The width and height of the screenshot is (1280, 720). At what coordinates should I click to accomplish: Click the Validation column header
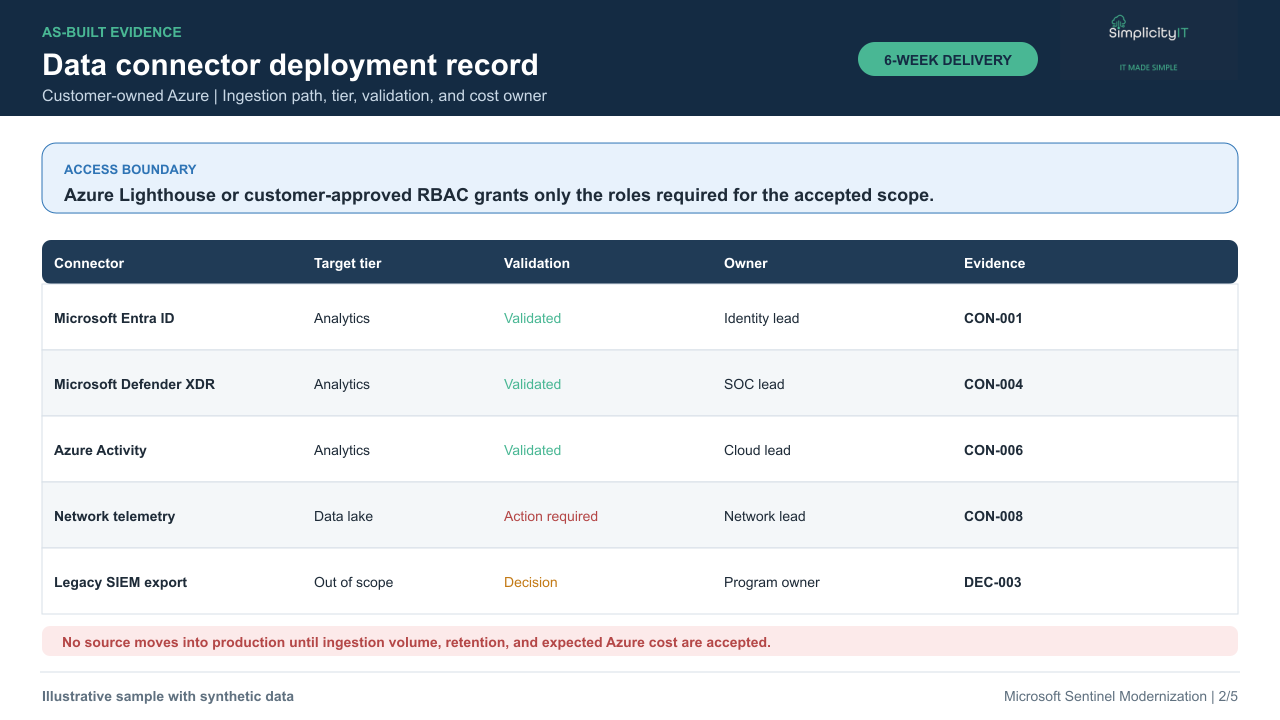point(537,263)
